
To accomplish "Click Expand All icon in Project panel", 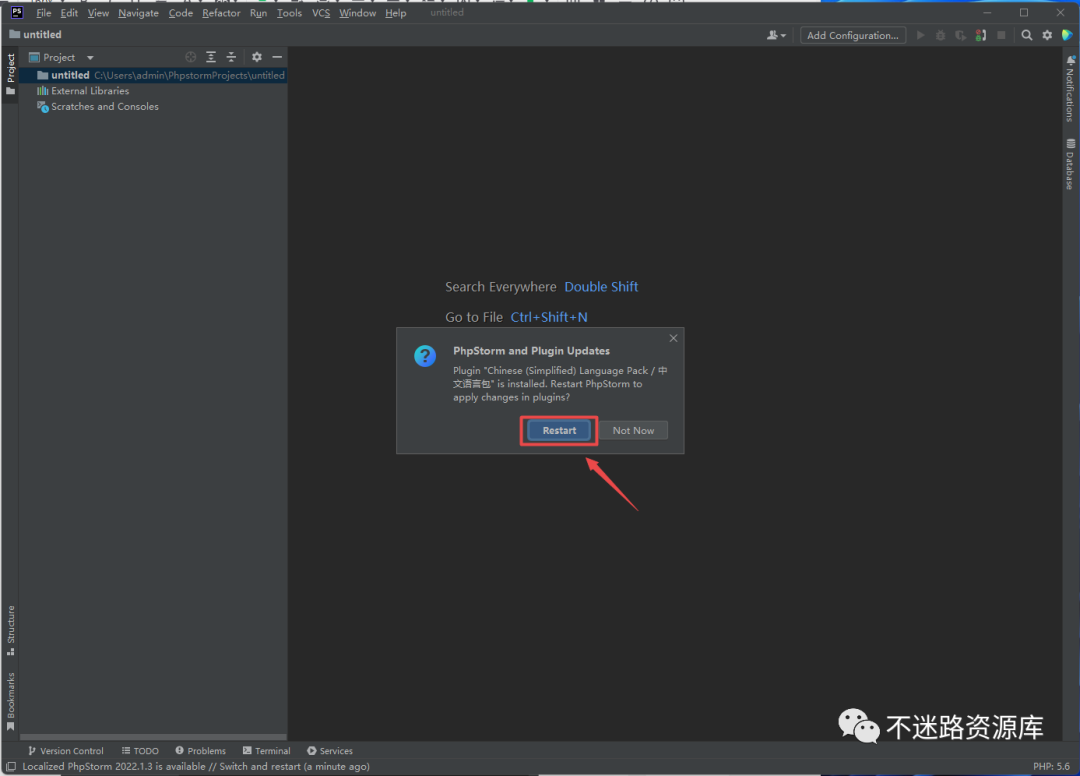I will (211, 57).
